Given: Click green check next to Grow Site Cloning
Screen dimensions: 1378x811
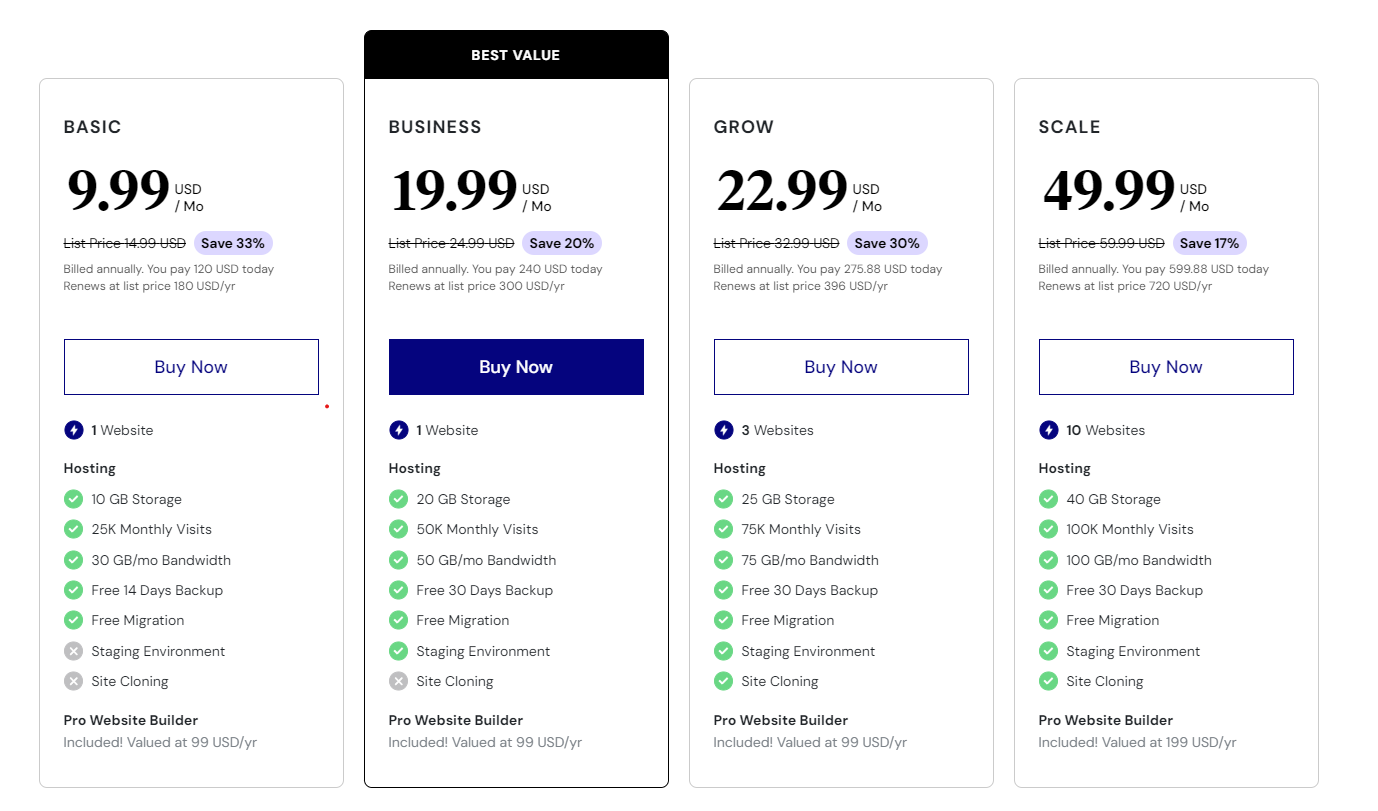Looking at the screenshot, I should tap(723, 681).
